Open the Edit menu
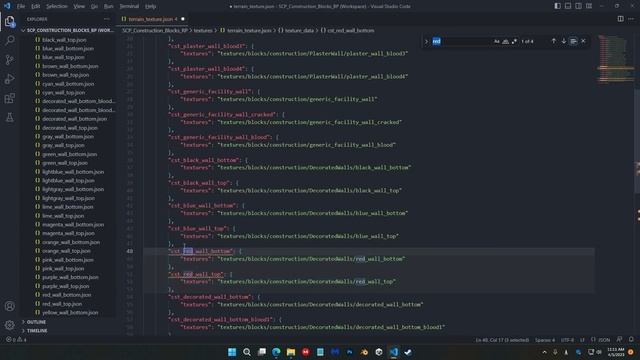This screenshot has height=360, width=640. pos(36,6)
